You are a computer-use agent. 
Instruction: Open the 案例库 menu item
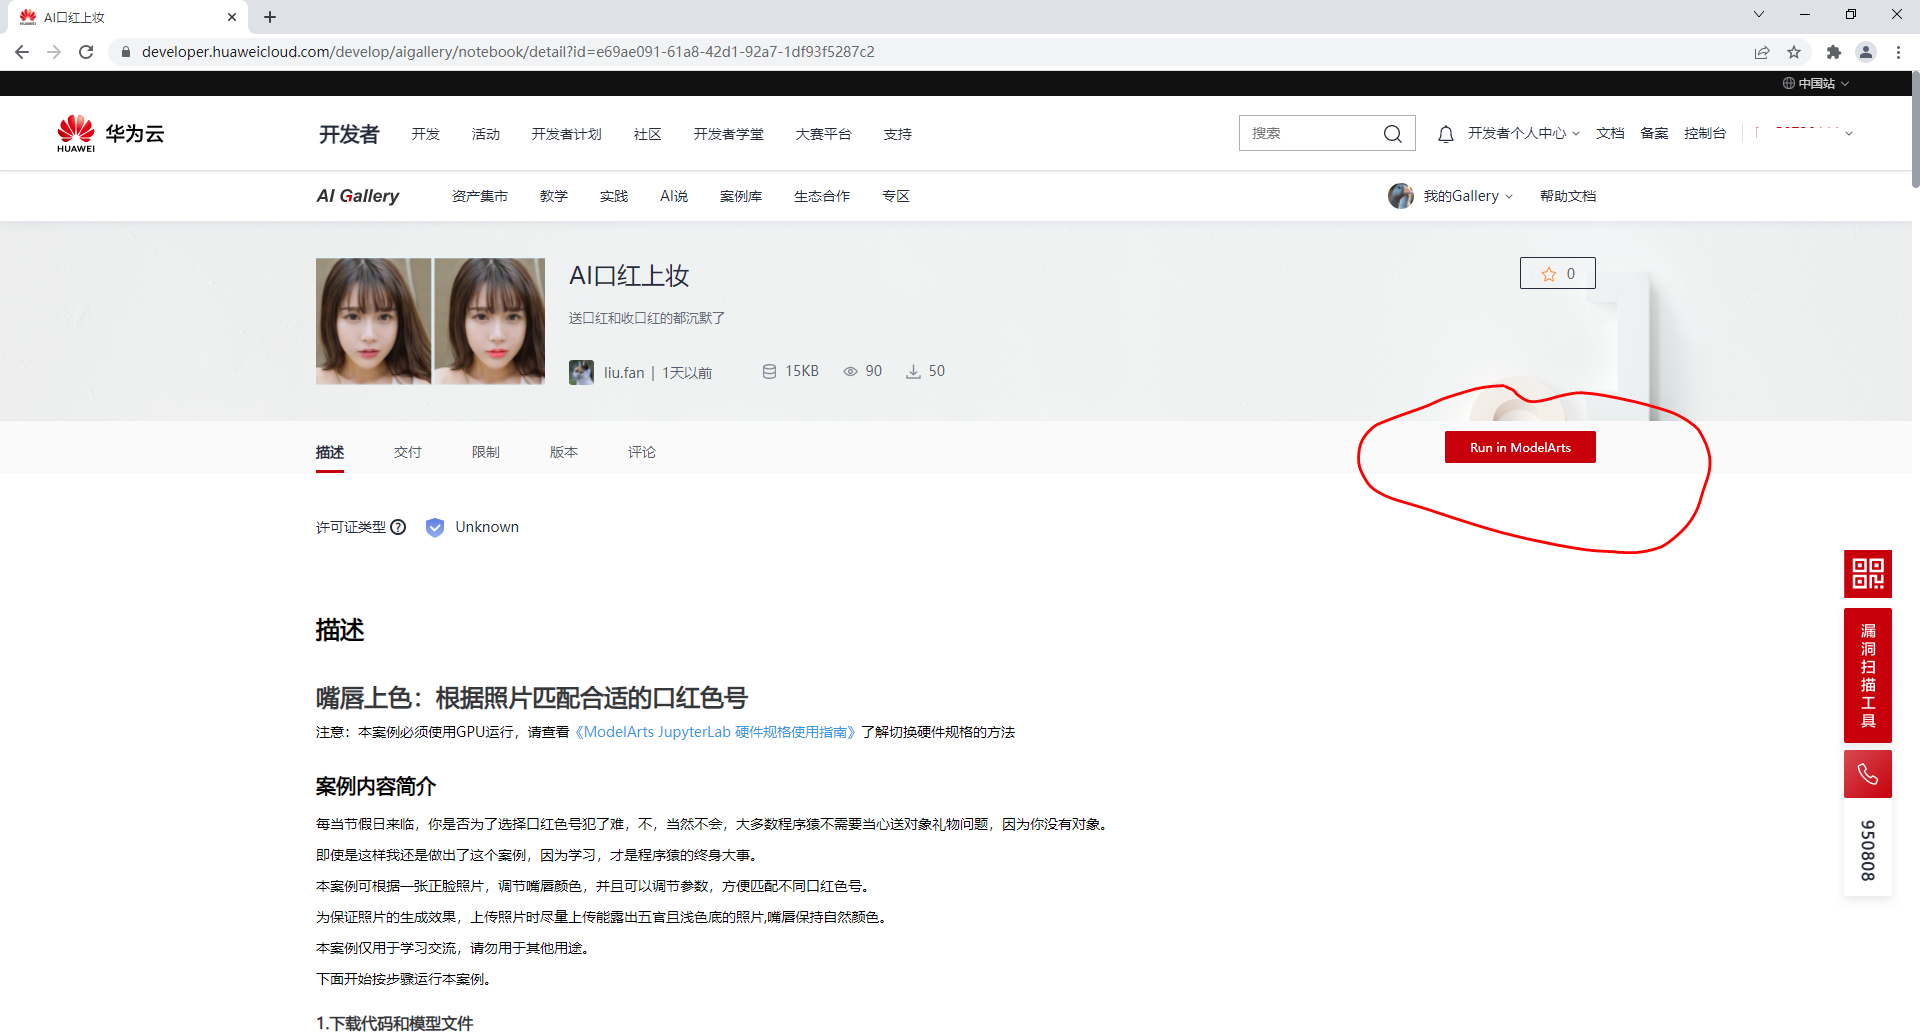pyautogui.click(x=741, y=196)
